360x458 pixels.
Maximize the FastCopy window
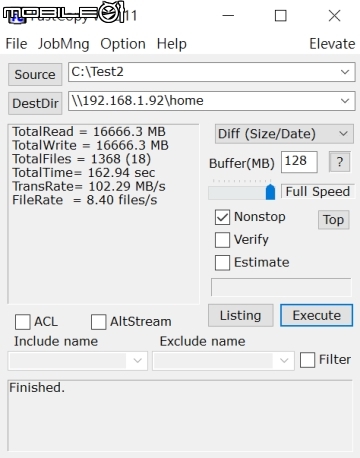point(280,16)
